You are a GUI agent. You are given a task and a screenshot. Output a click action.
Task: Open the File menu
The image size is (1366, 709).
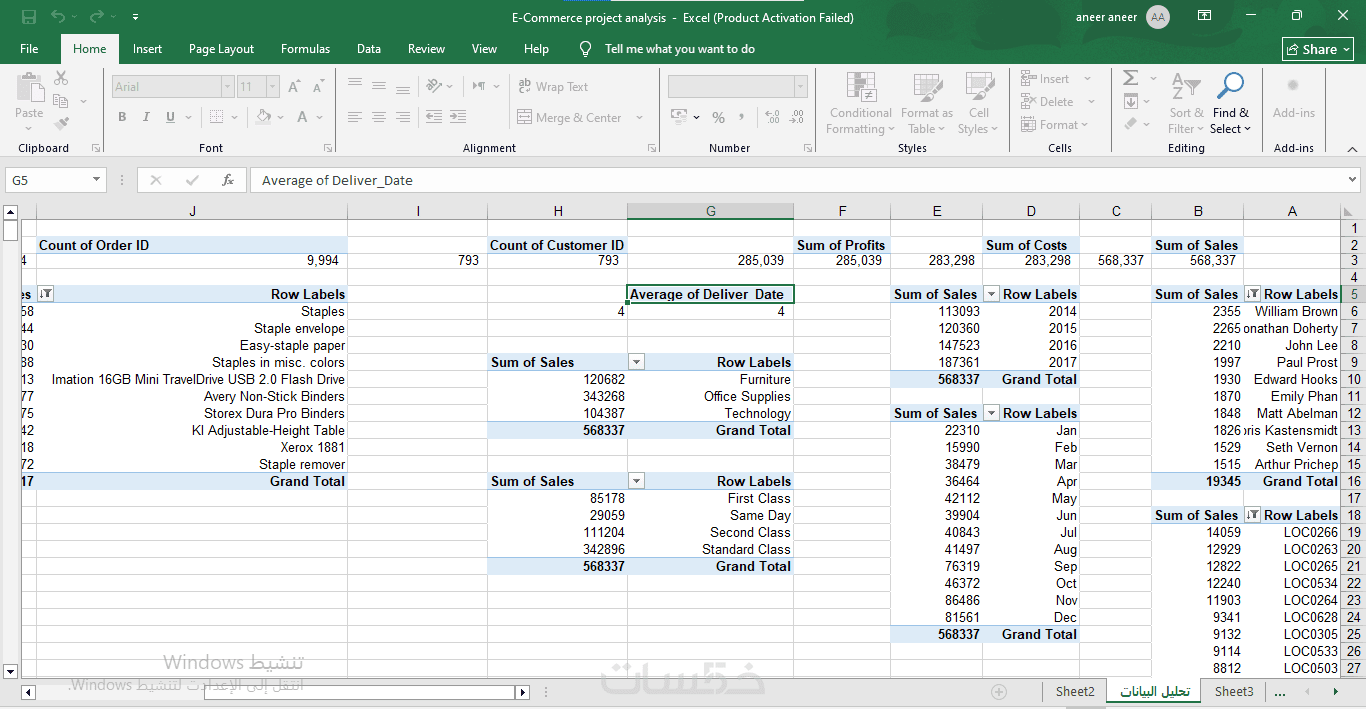coord(29,49)
